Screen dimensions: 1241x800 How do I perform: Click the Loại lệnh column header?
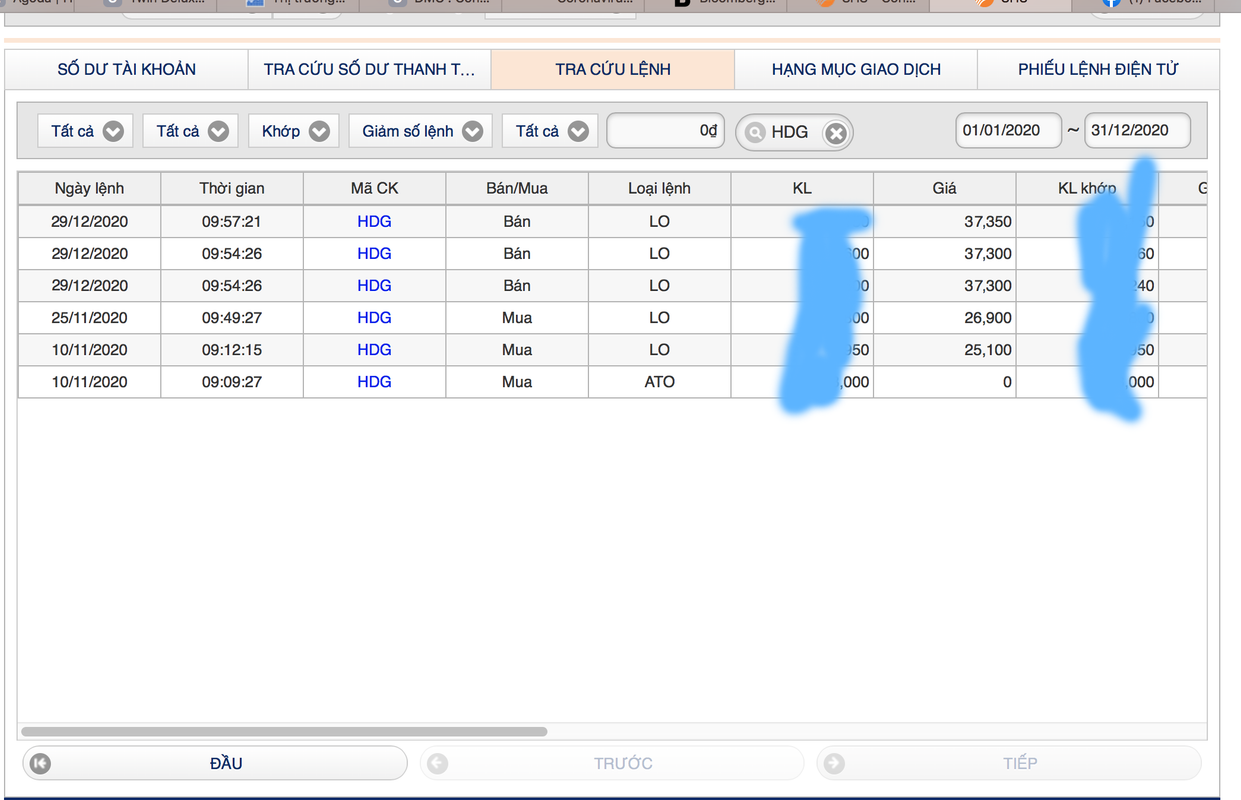tap(660, 188)
